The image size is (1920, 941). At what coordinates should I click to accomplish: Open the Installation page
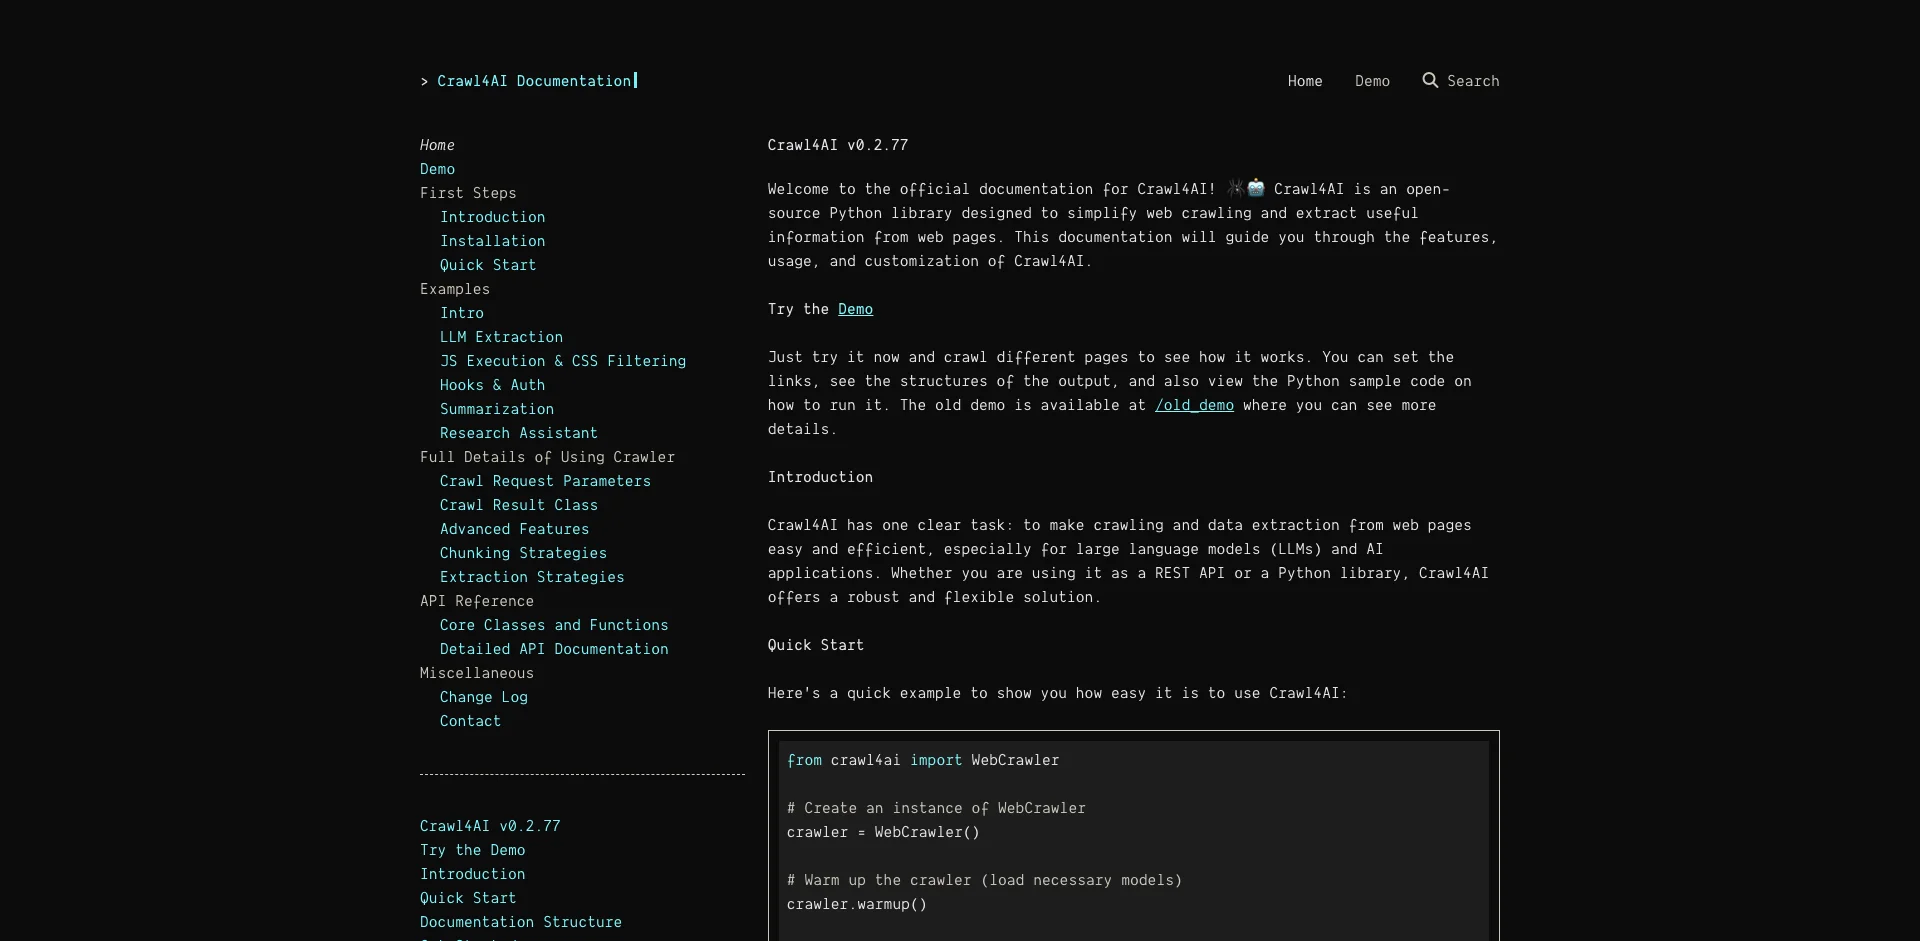pos(492,241)
